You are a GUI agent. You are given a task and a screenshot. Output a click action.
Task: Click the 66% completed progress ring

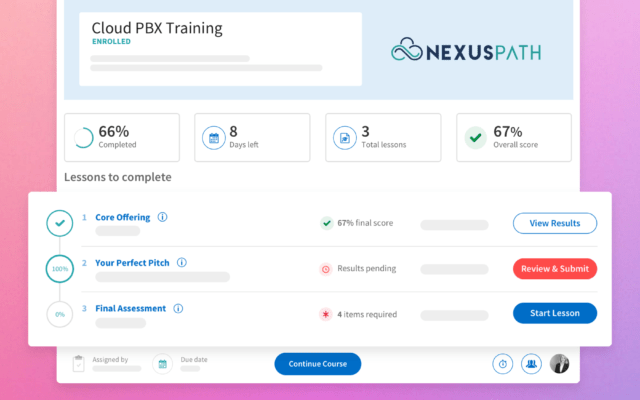click(84, 138)
